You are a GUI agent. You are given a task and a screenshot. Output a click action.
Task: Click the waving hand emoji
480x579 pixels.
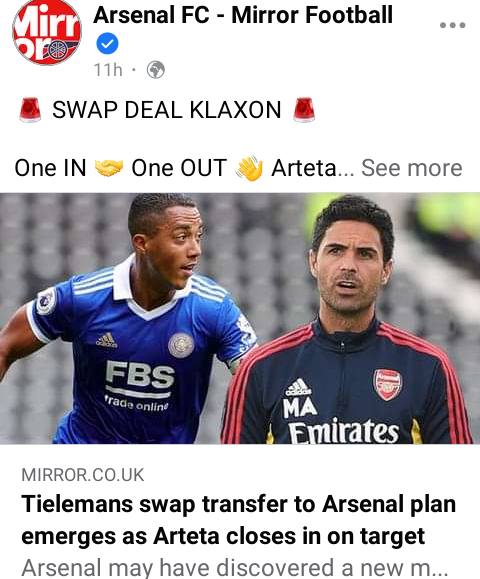point(249,168)
